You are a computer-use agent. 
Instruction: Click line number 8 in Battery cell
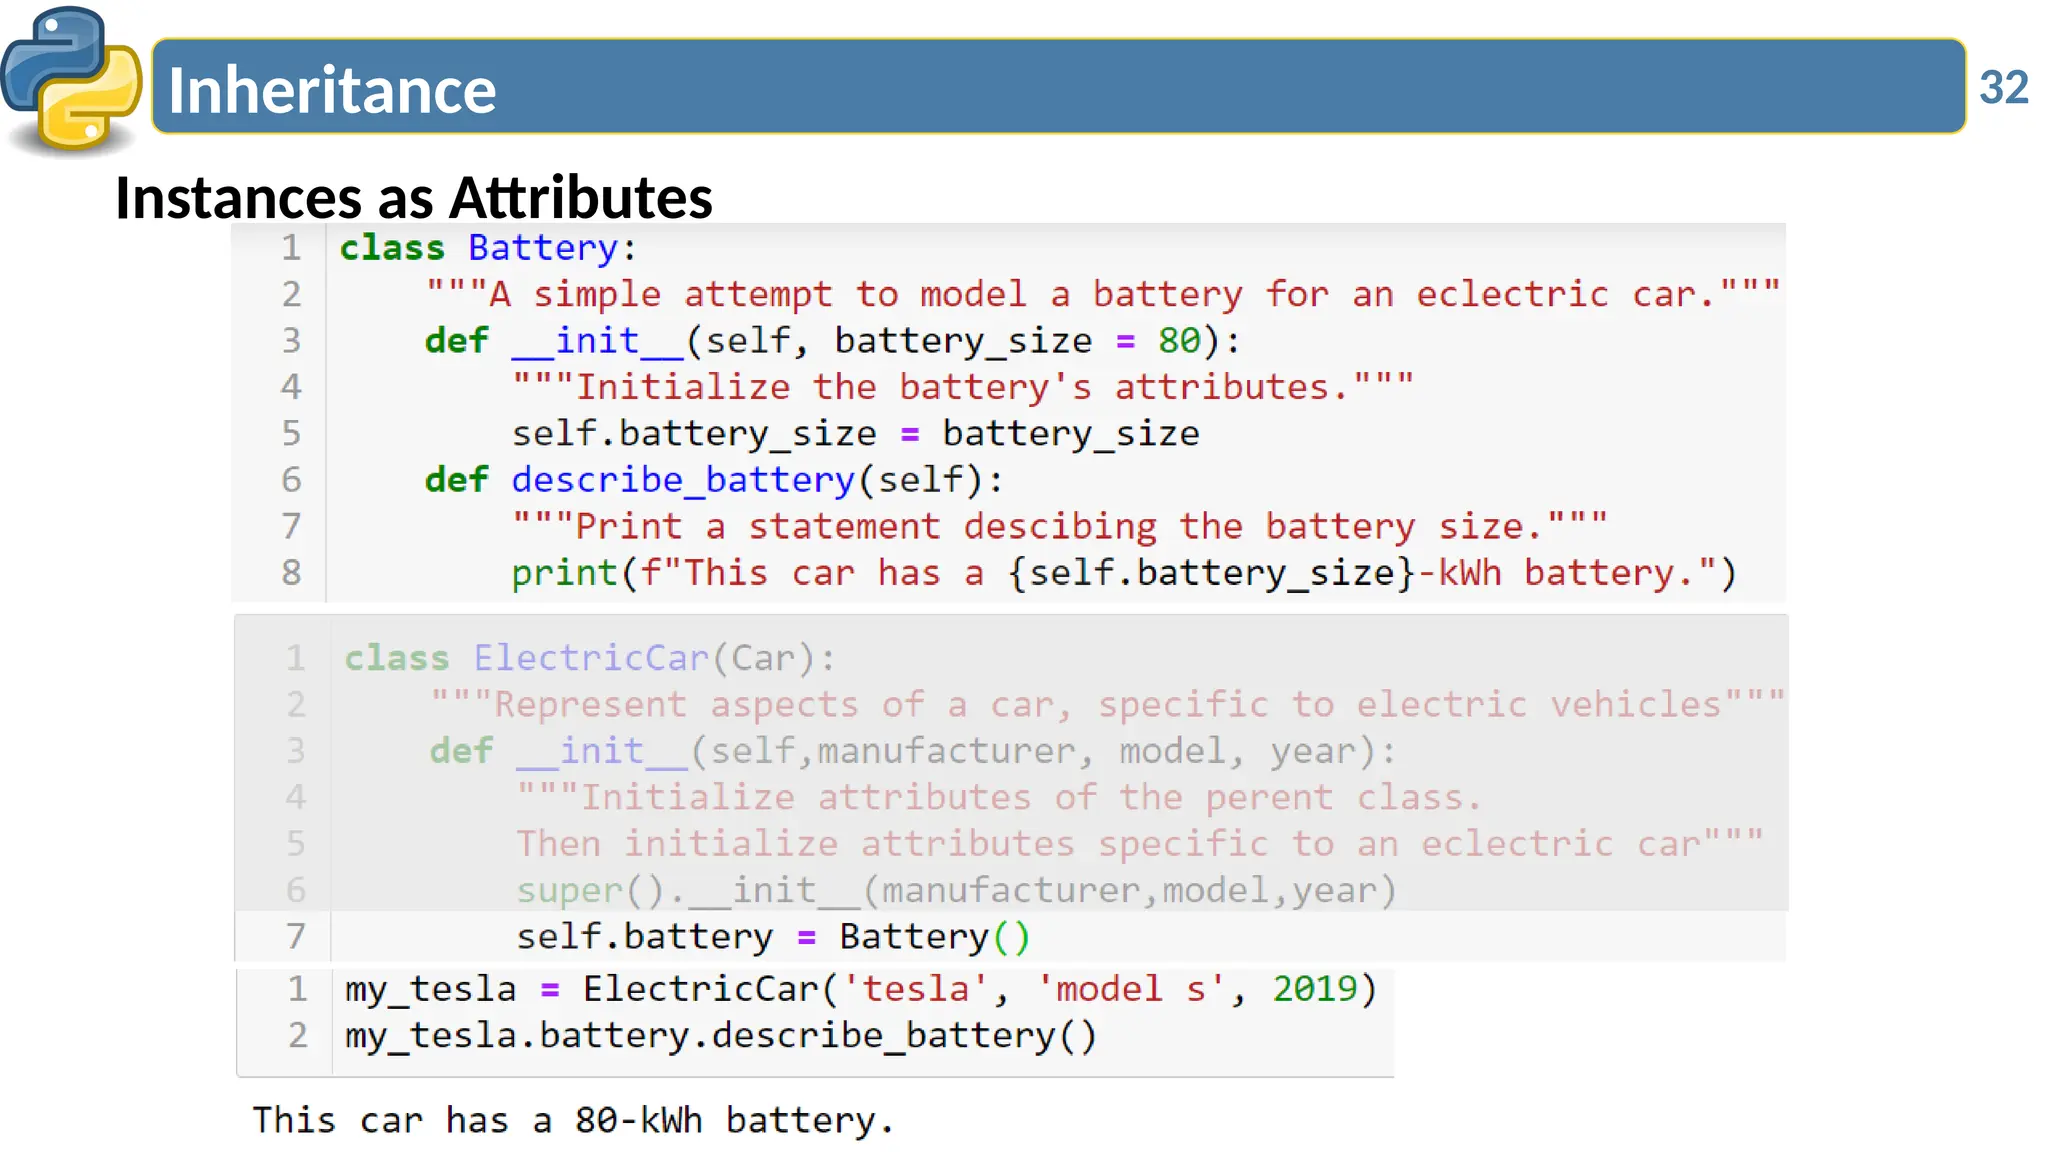click(x=291, y=573)
